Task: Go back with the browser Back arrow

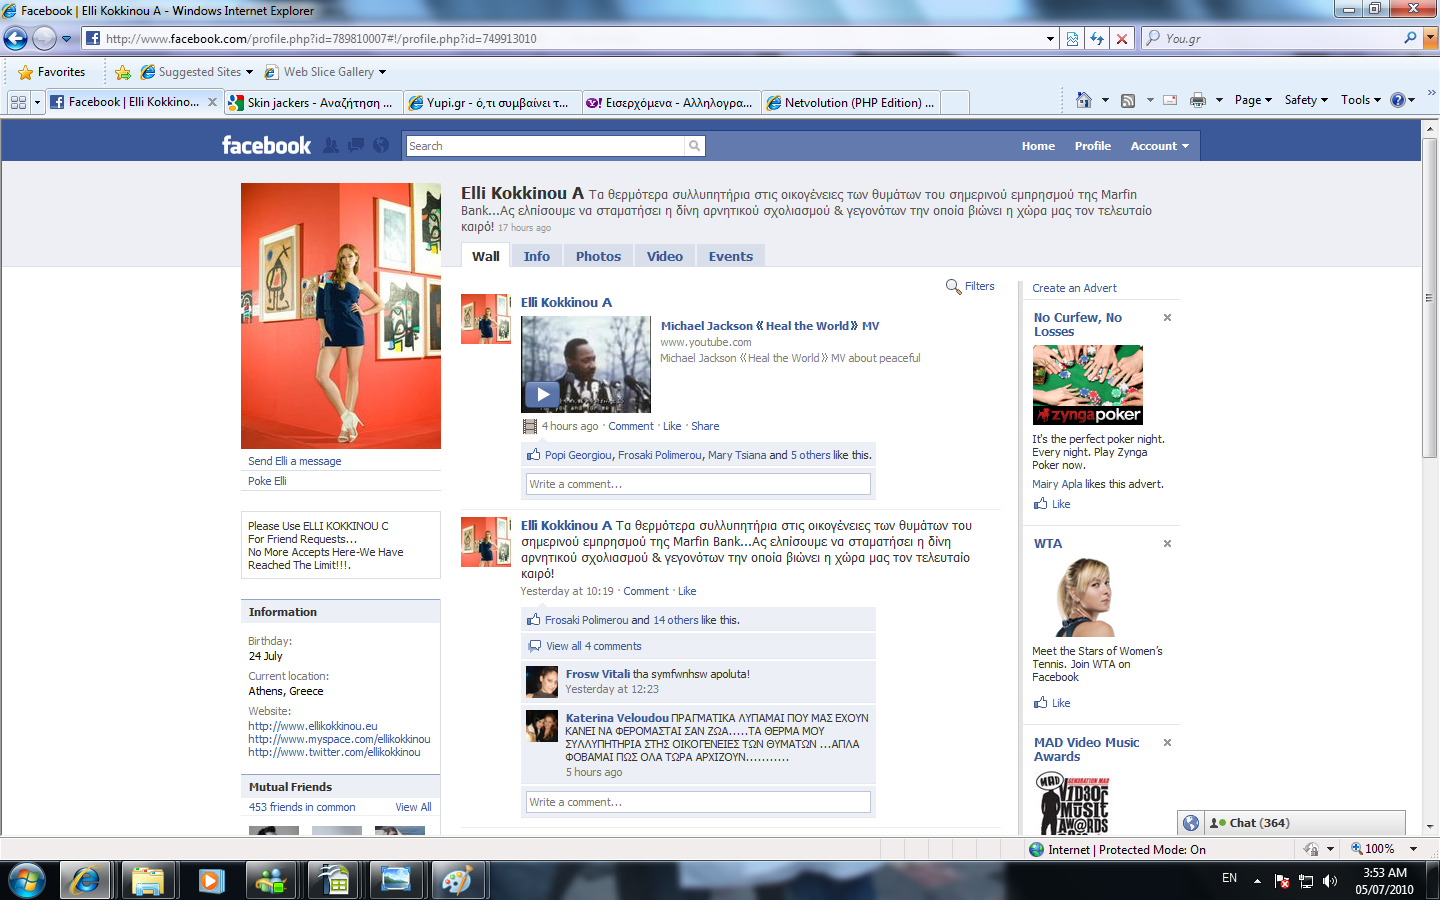Action: point(16,38)
